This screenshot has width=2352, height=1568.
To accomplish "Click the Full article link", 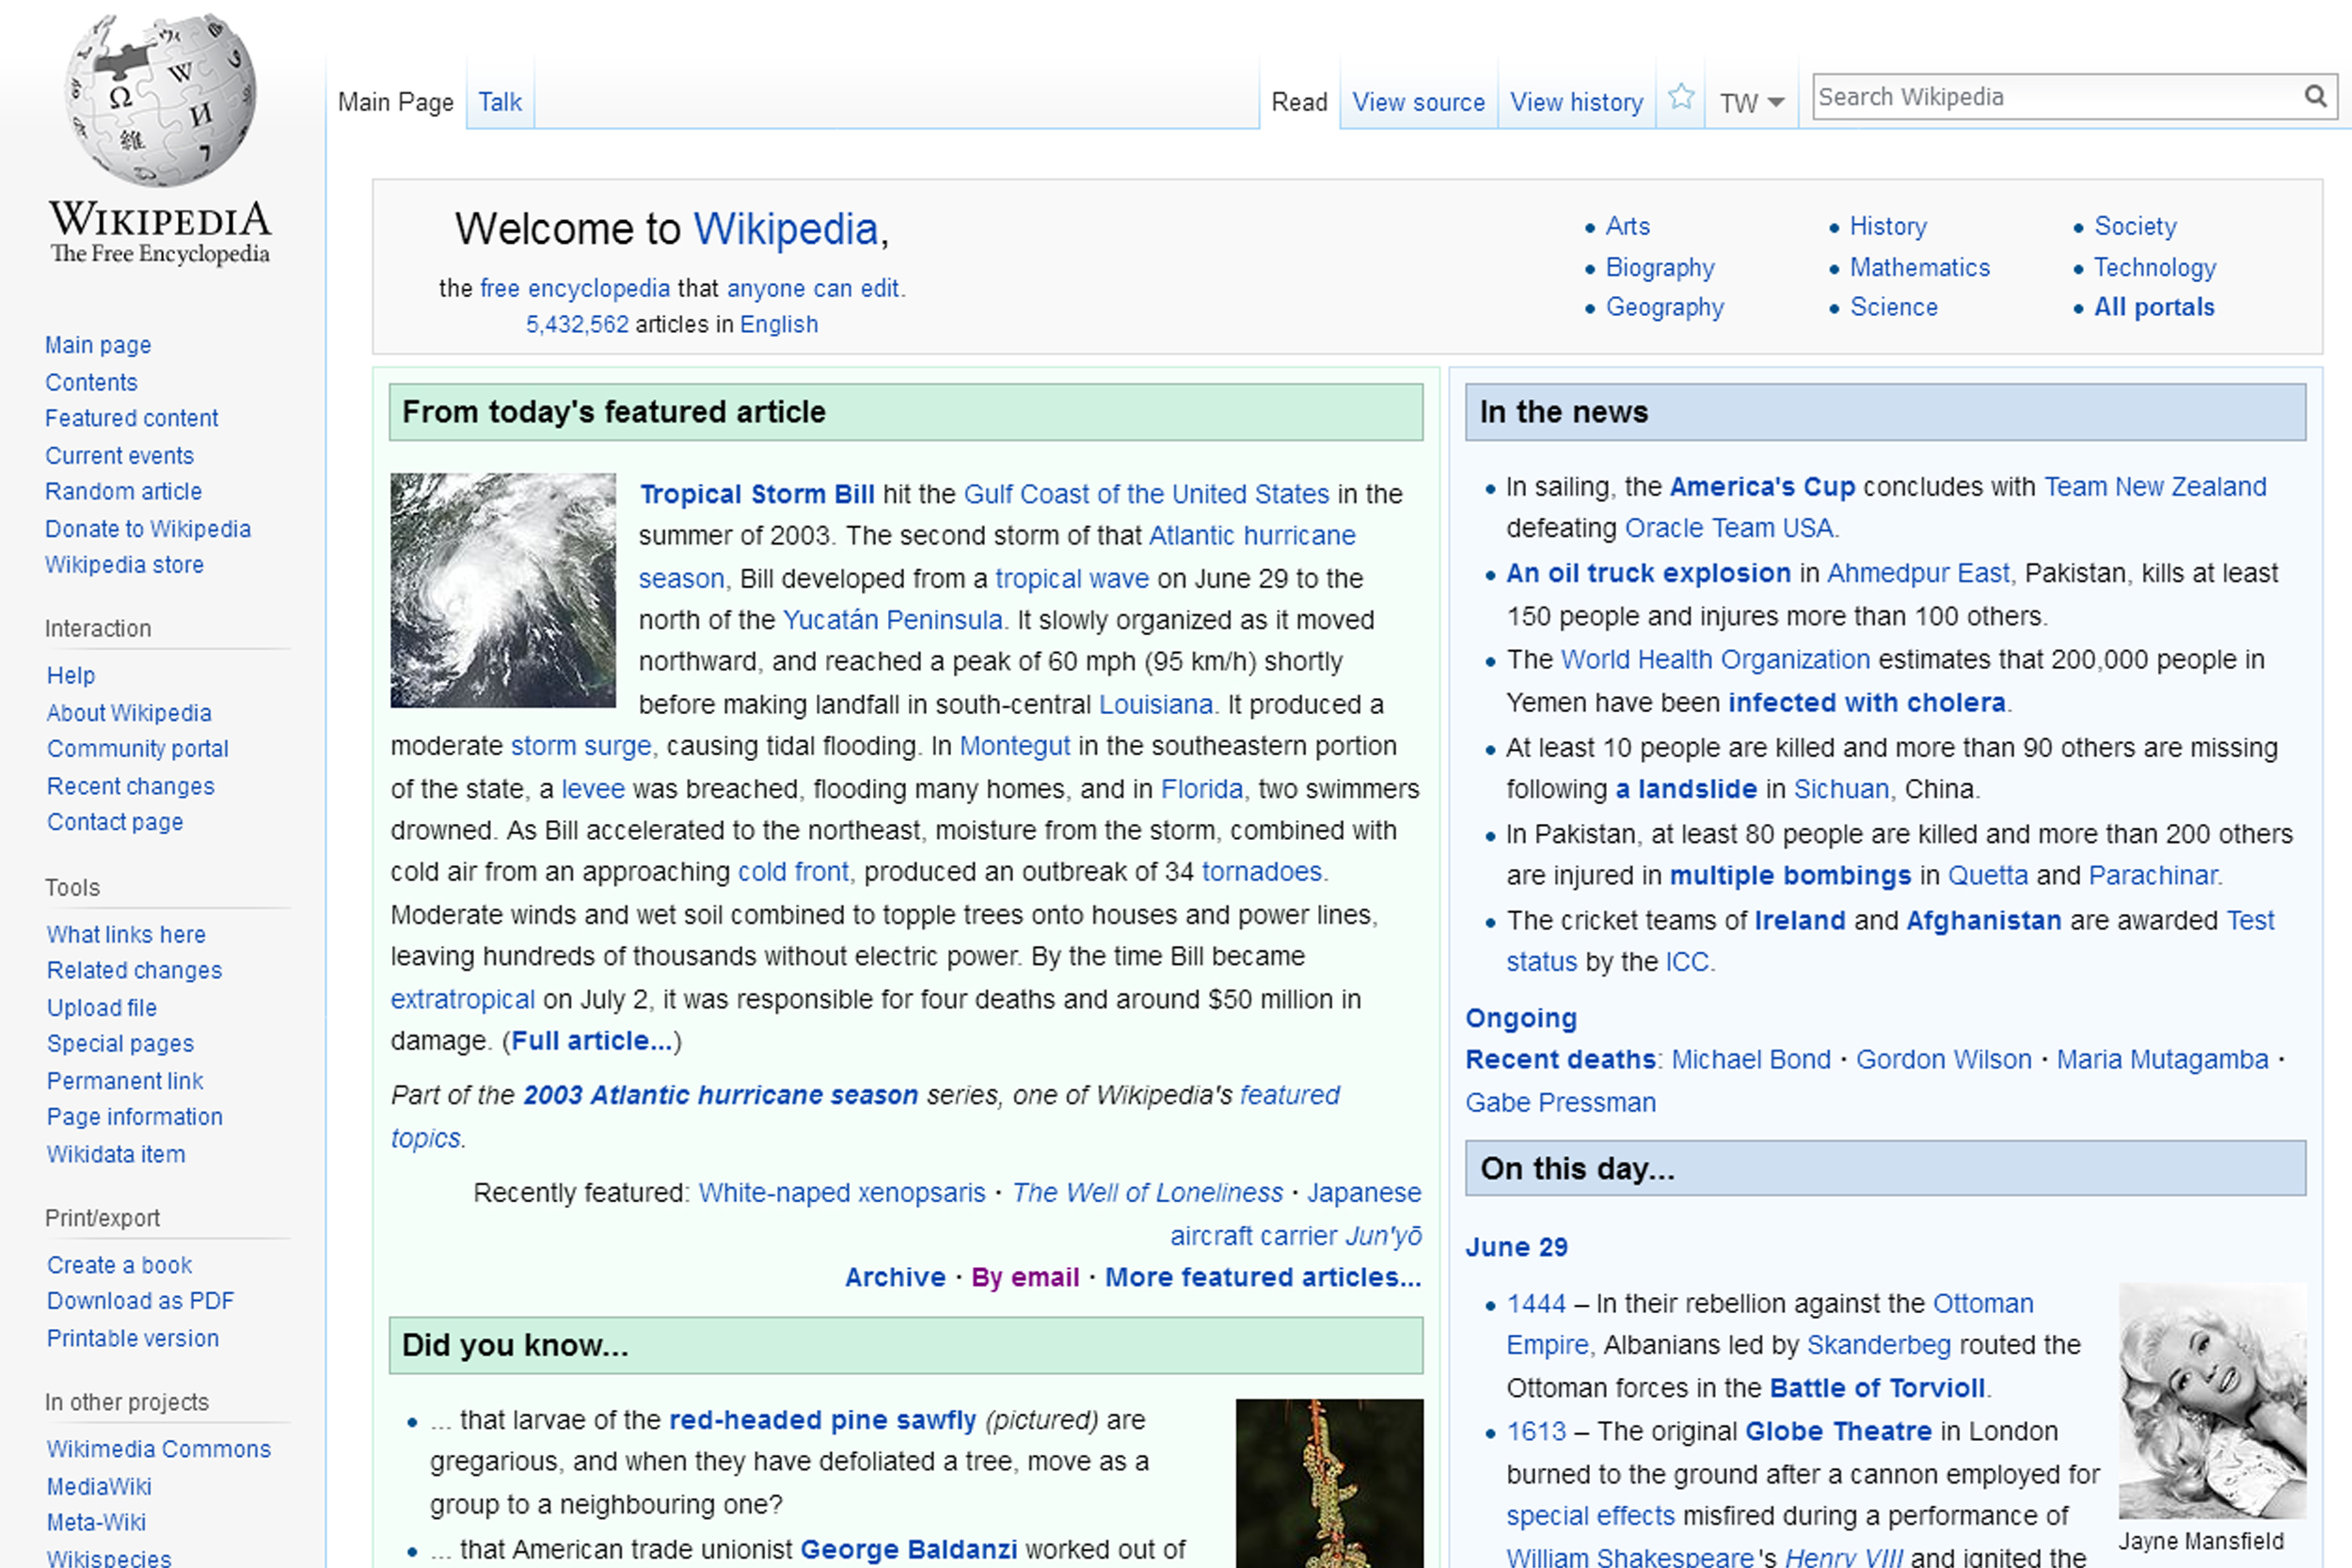I will coord(592,1041).
